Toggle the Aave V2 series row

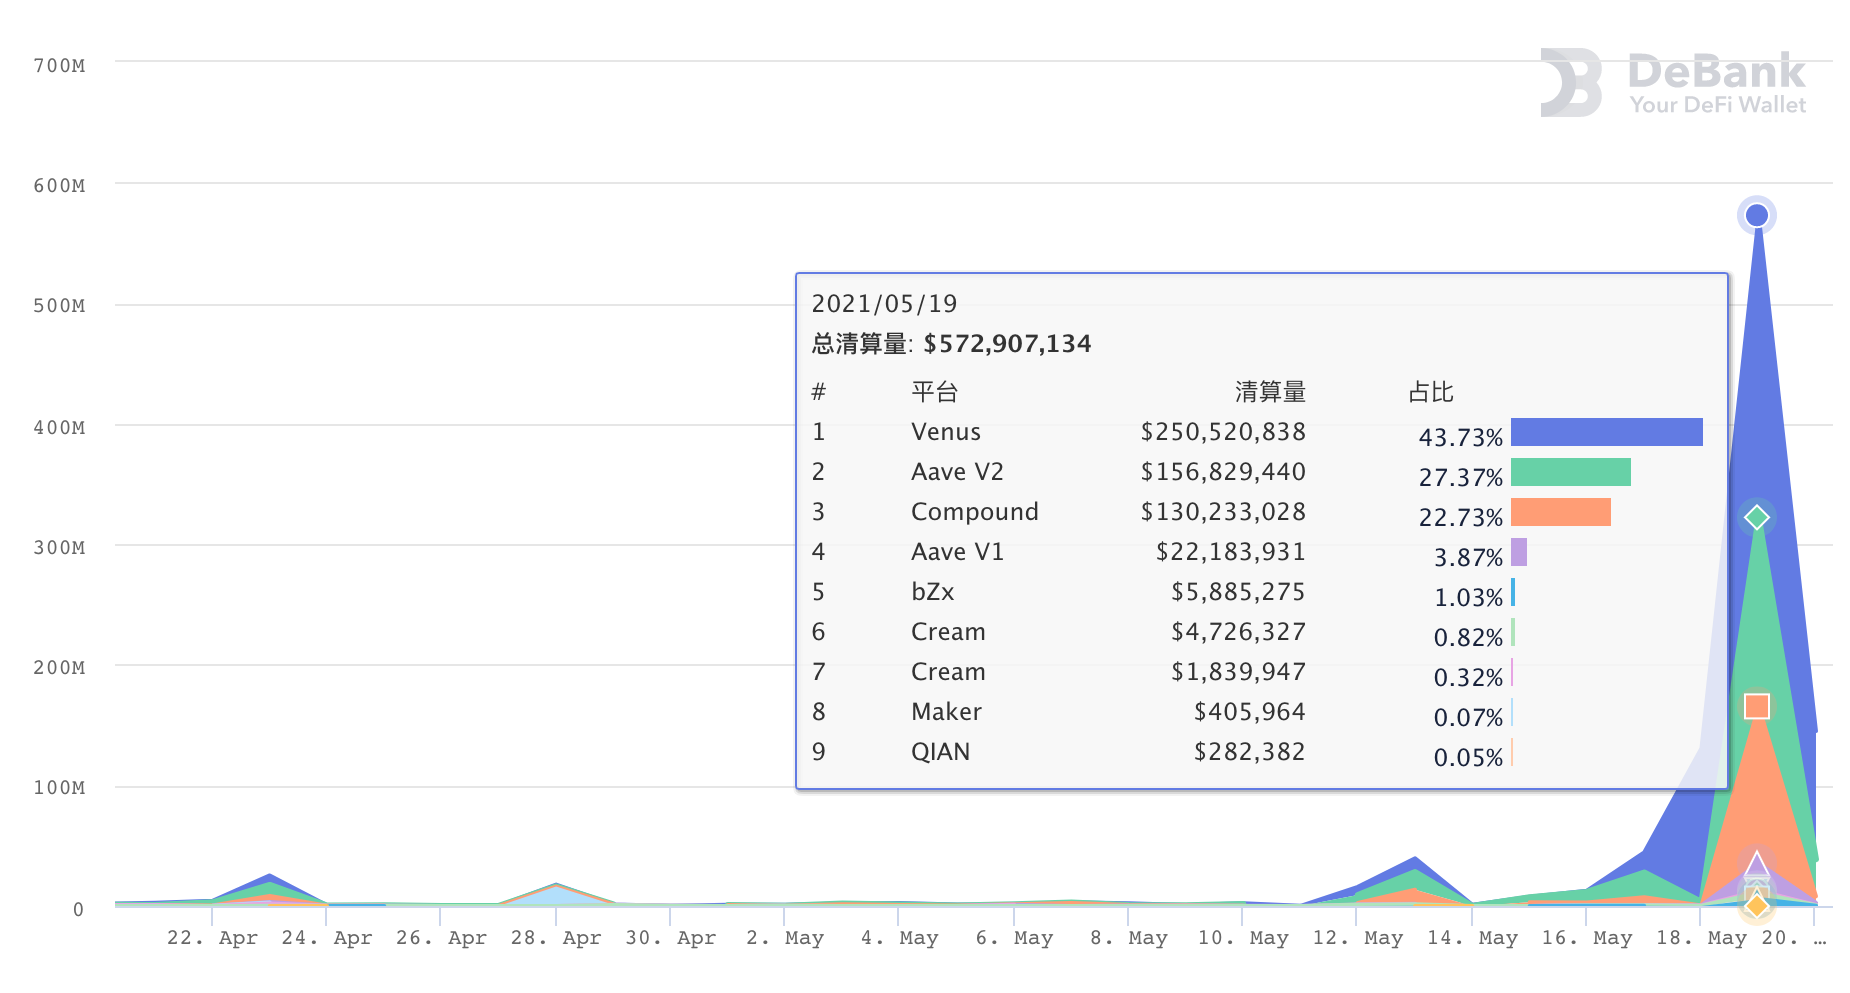coord(956,471)
